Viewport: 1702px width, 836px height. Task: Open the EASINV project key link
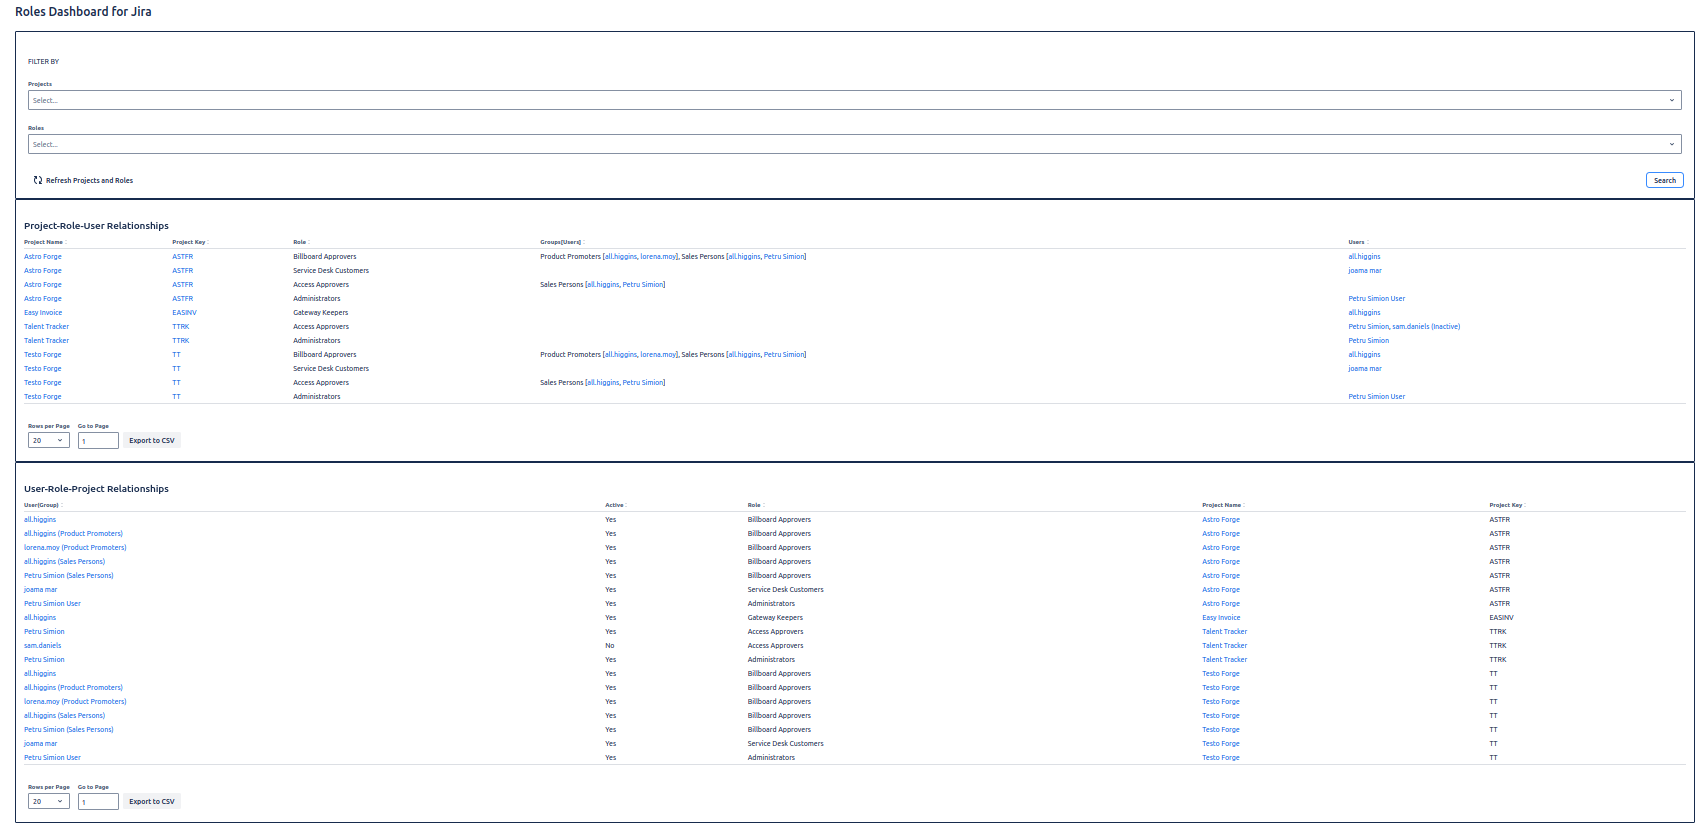(184, 313)
